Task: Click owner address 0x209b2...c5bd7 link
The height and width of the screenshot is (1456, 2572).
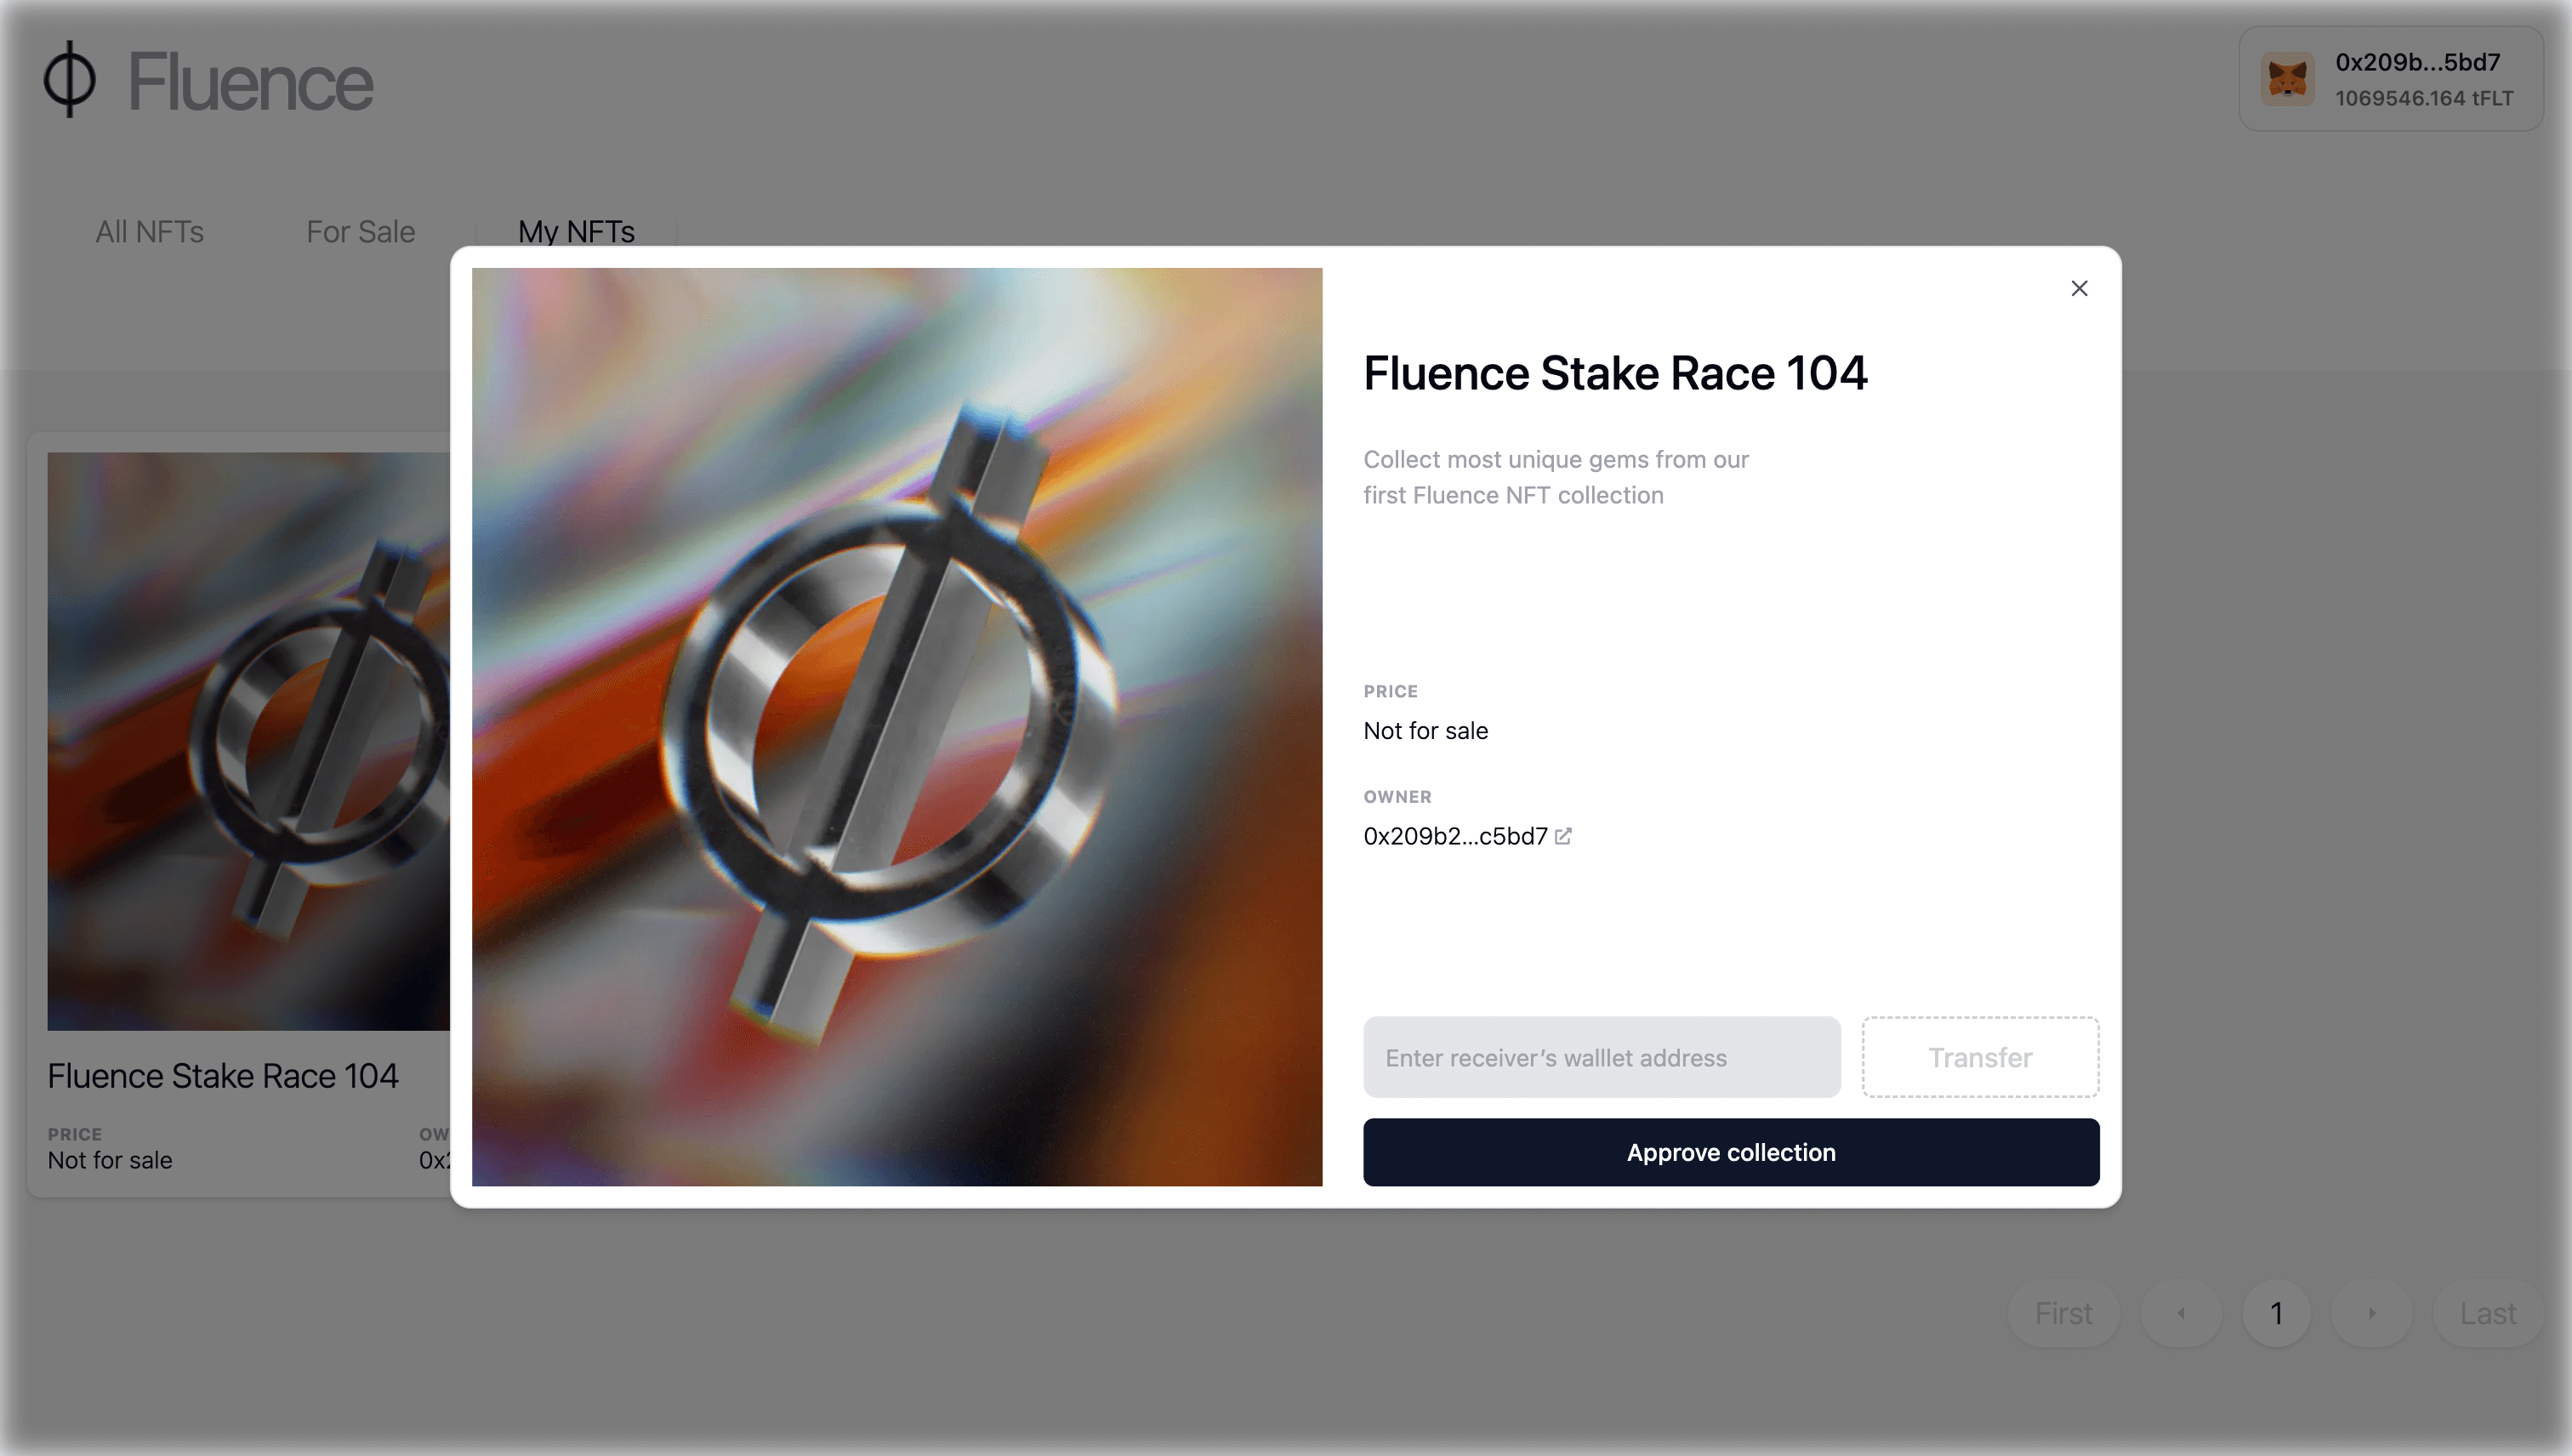Action: click(1454, 836)
